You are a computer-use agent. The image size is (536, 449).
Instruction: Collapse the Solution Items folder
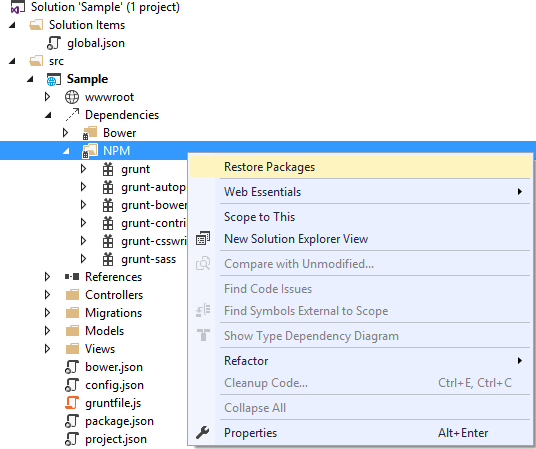tap(12, 25)
